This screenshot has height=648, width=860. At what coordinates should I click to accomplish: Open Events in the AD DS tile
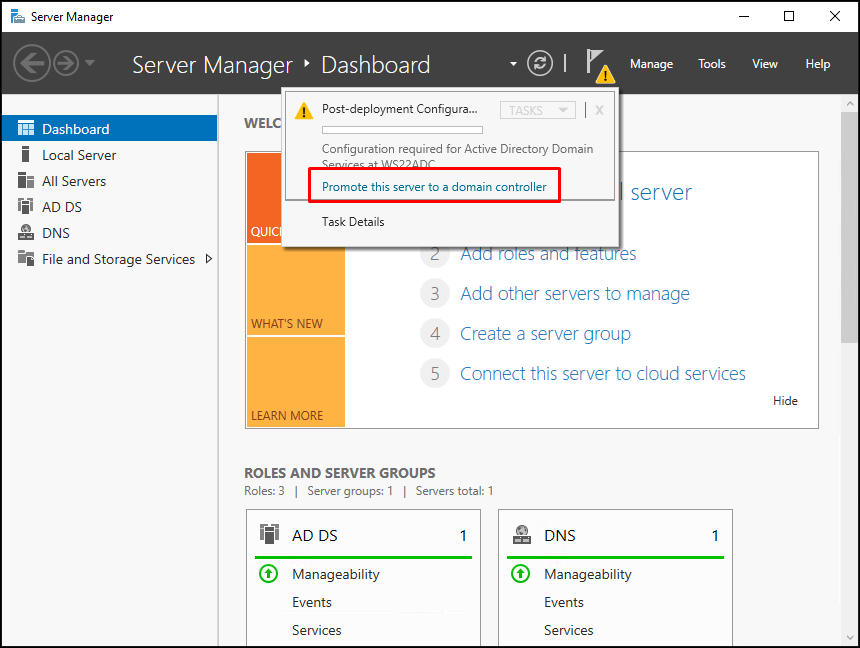point(312,602)
